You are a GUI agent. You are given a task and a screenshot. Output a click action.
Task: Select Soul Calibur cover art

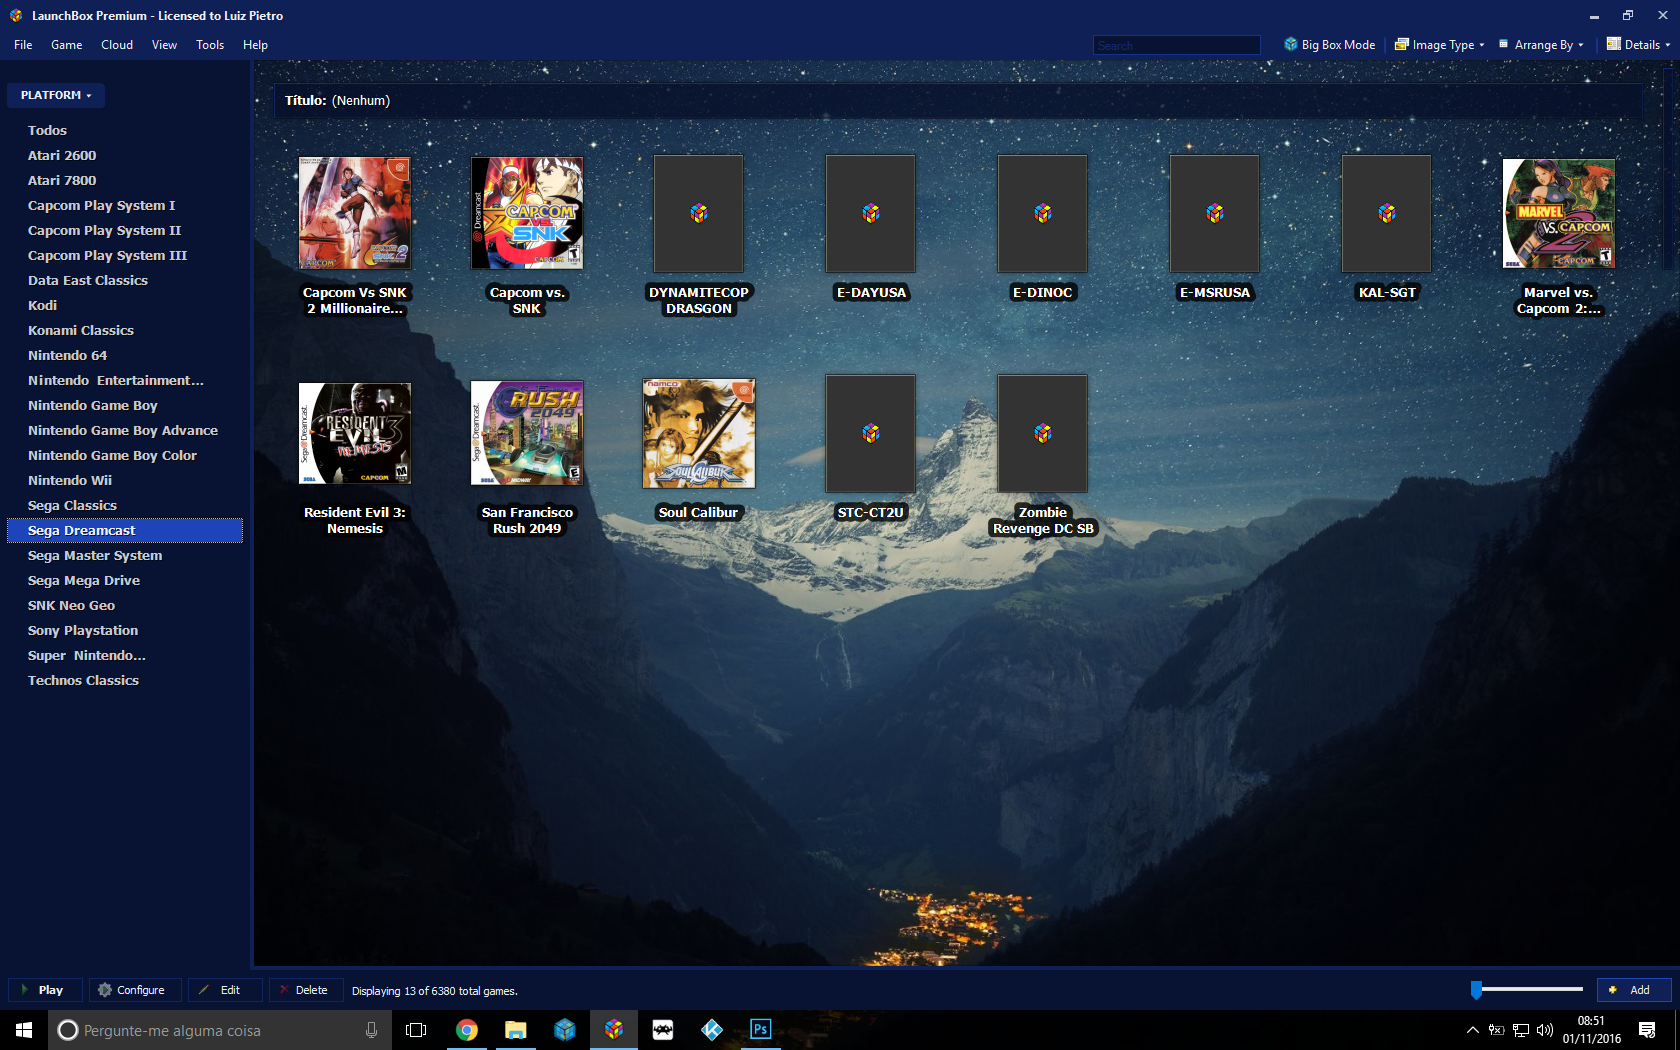(x=699, y=433)
